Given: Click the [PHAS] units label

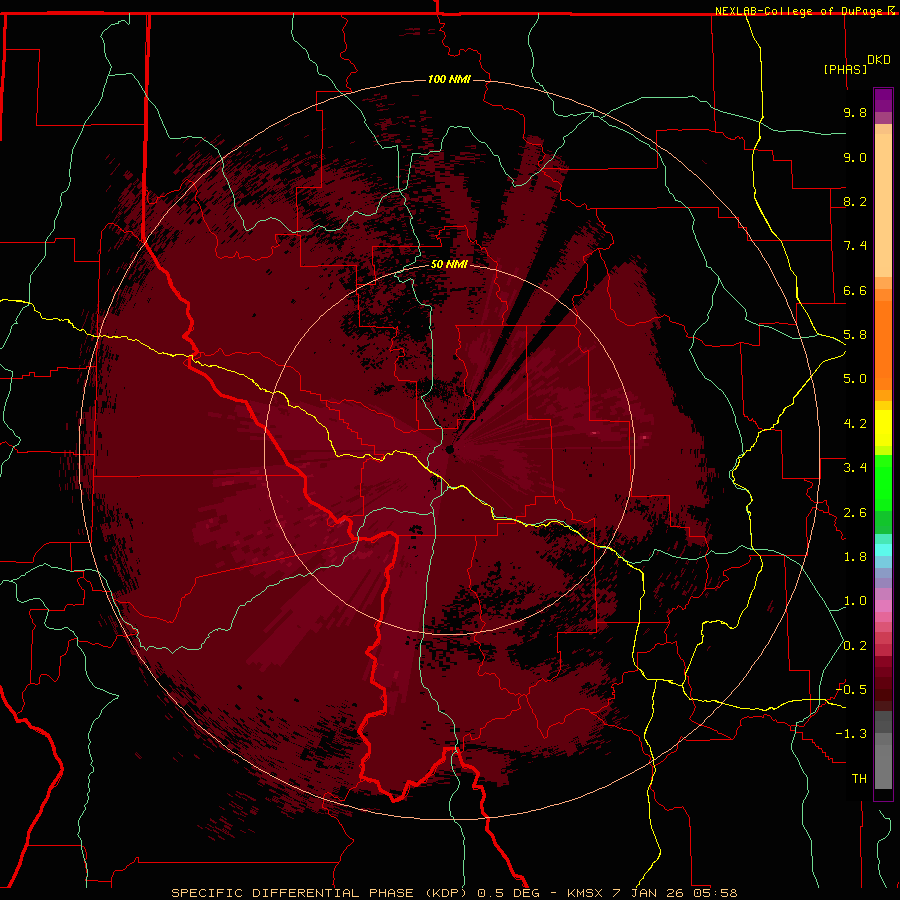Looking at the screenshot, I should coord(845,69).
